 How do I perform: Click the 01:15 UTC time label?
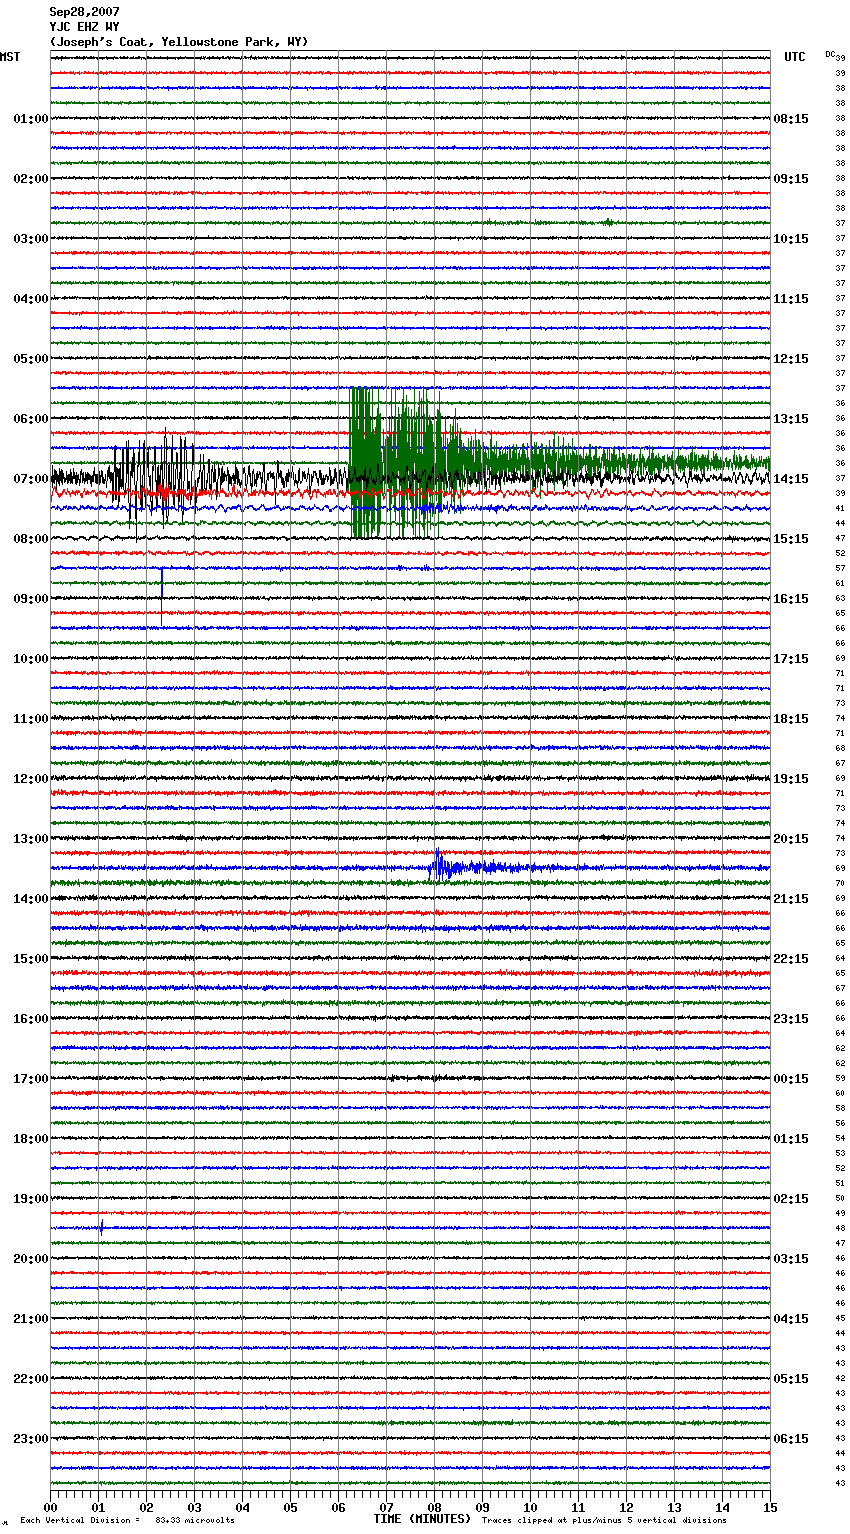point(791,1139)
